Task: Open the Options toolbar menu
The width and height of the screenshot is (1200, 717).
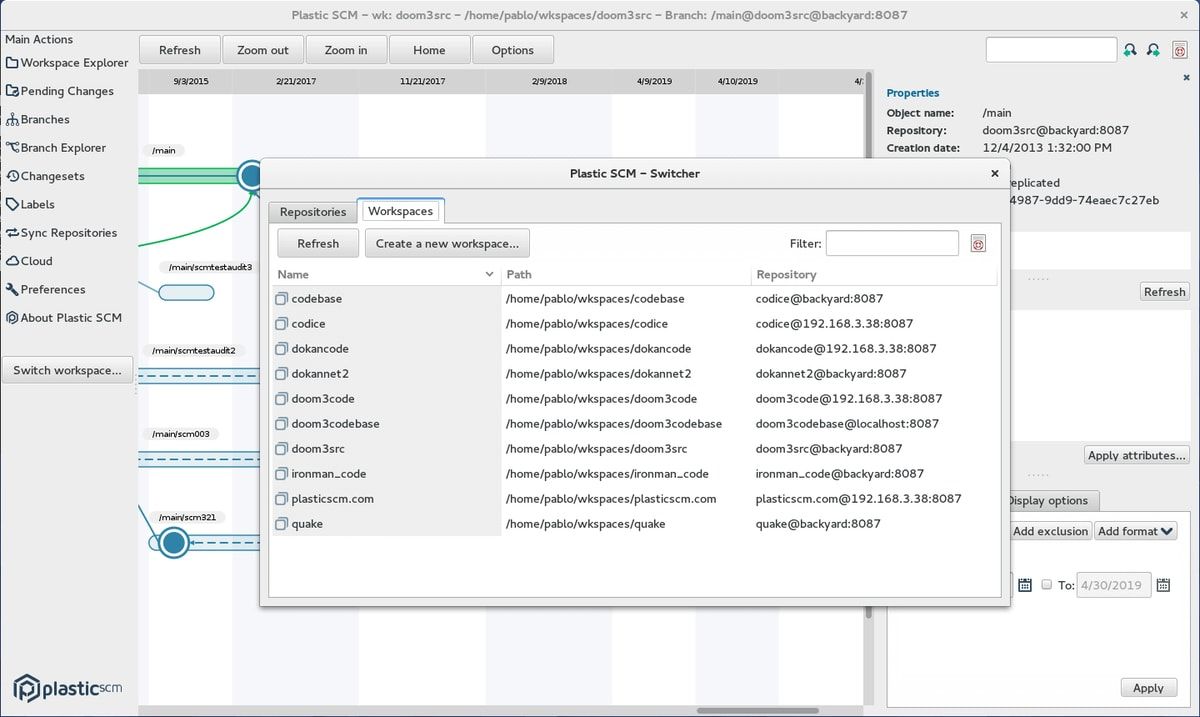Action: click(x=513, y=49)
